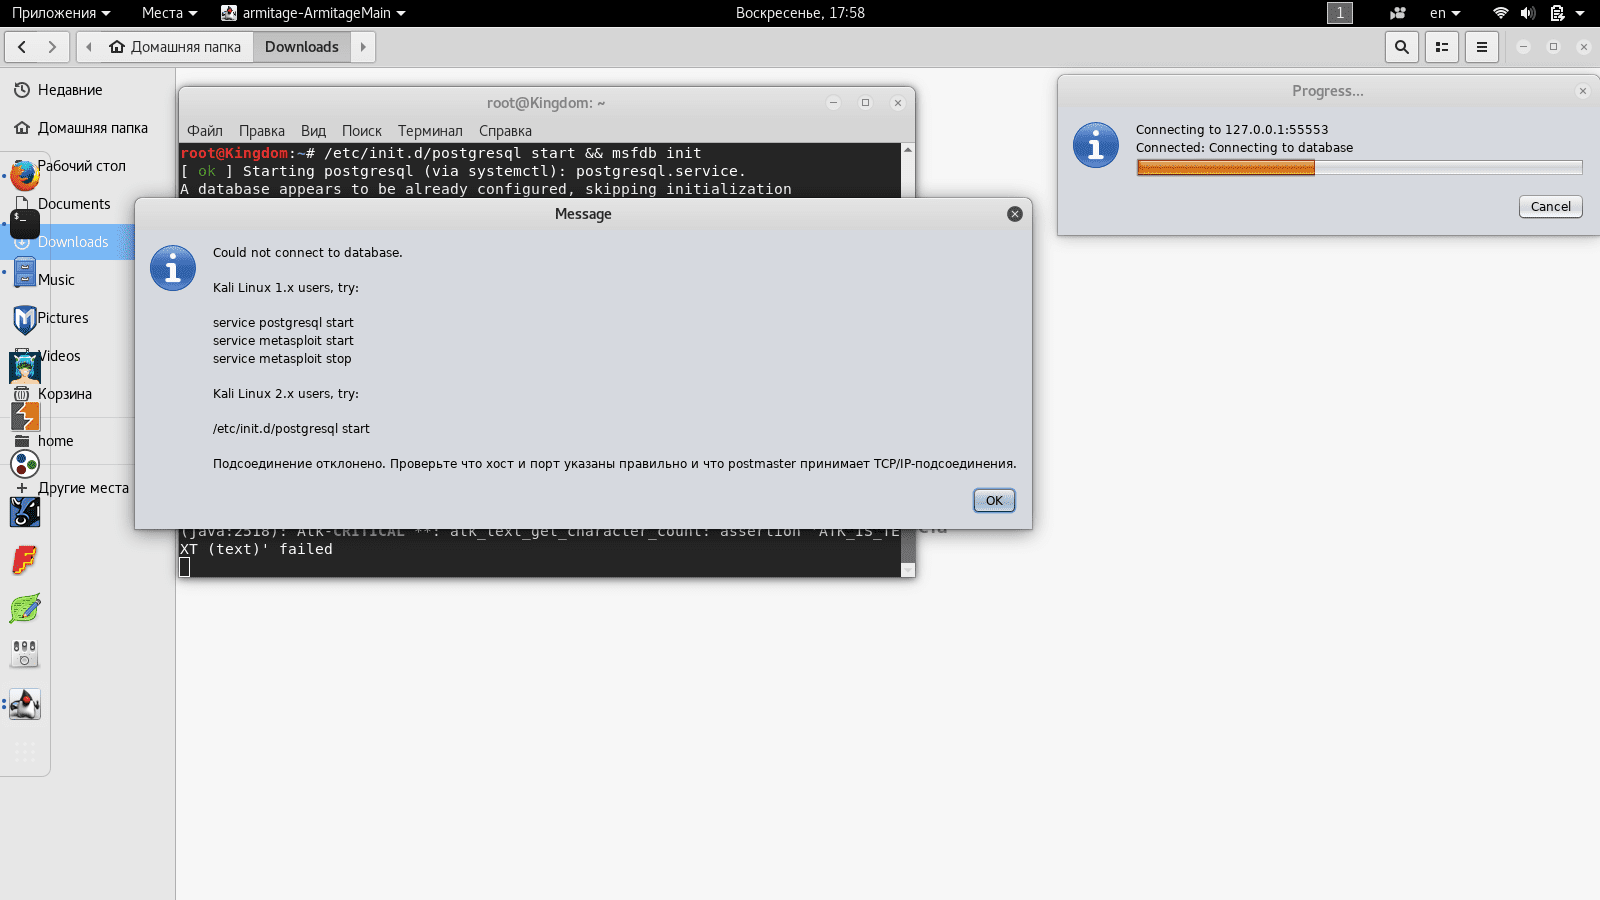The width and height of the screenshot is (1600, 900).
Task: Open the en keyboard layout dropdown
Action: (1445, 13)
